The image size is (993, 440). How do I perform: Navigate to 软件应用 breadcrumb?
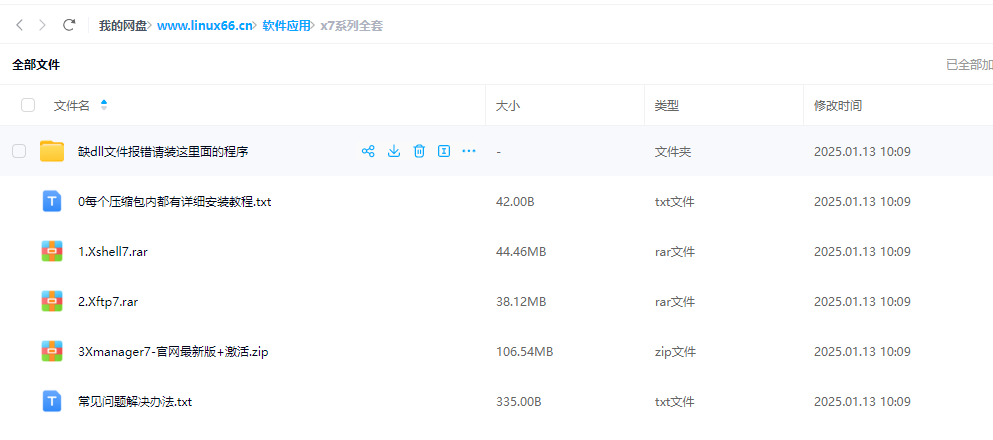pyautogui.click(x=286, y=26)
